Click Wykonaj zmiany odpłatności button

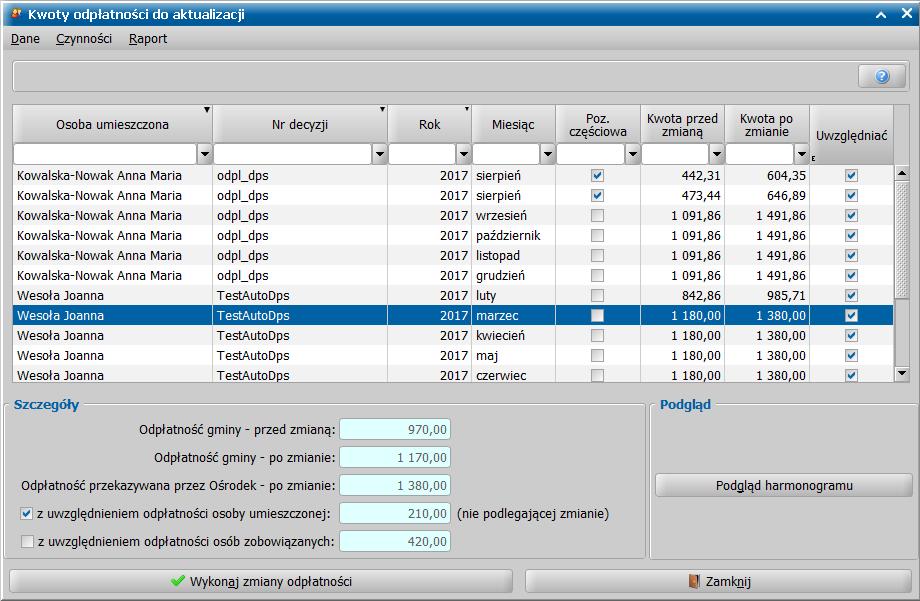pyautogui.click(x=261, y=582)
